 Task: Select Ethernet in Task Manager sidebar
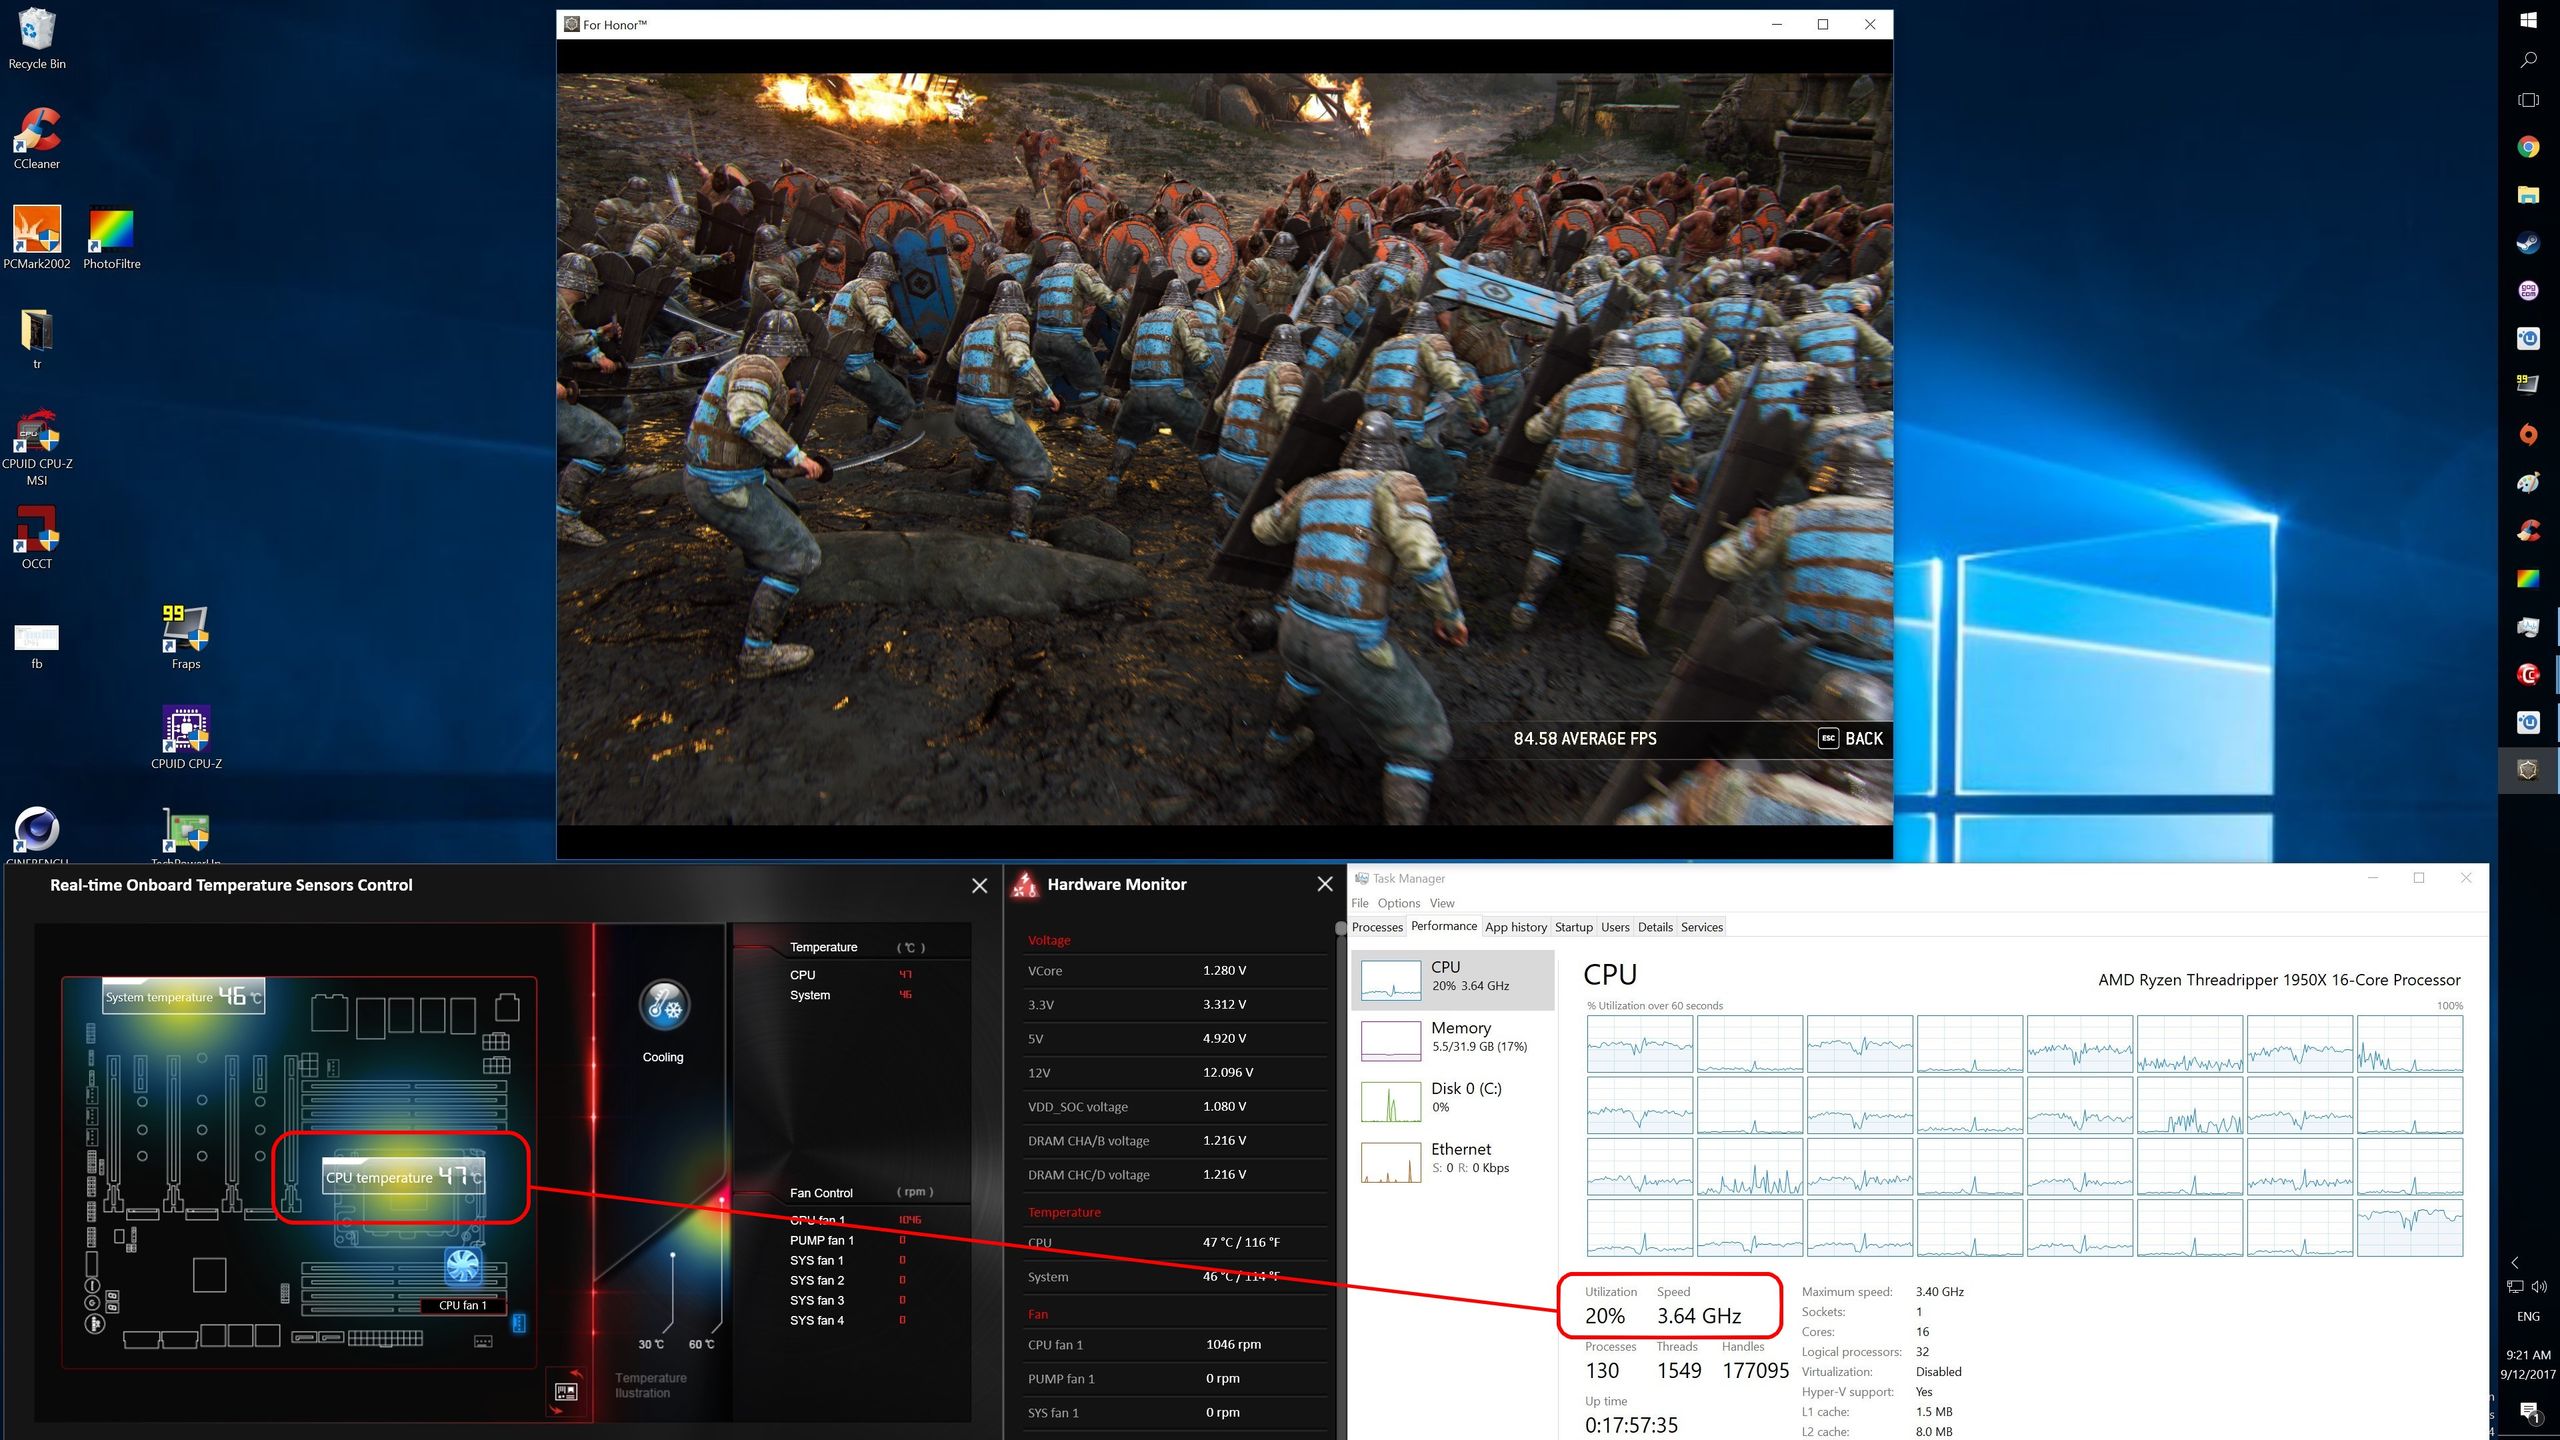tap(1453, 1162)
